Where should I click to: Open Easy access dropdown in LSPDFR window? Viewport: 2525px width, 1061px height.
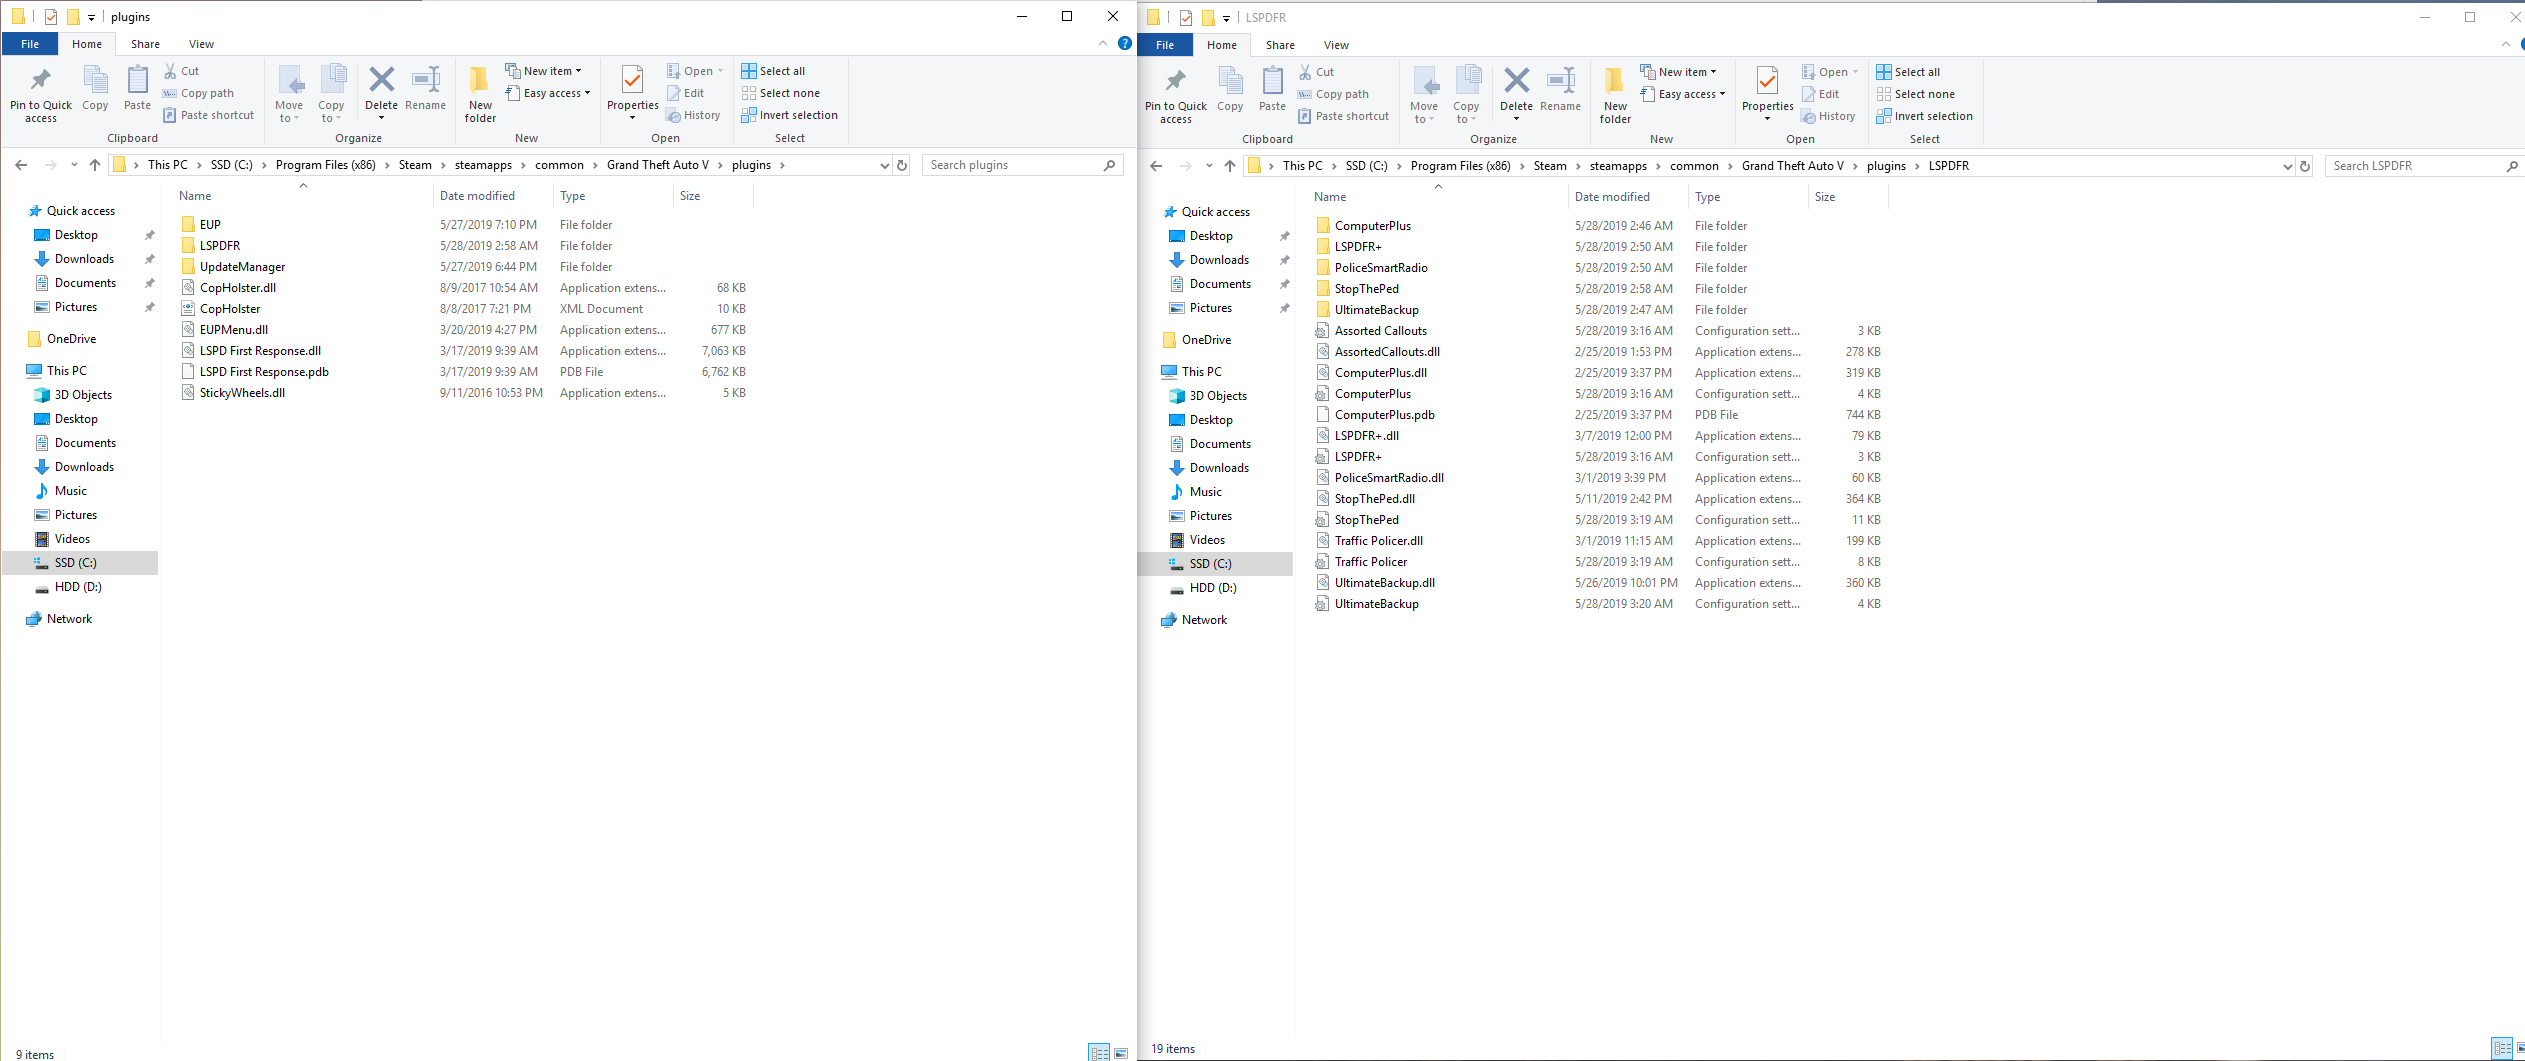pos(1683,94)
